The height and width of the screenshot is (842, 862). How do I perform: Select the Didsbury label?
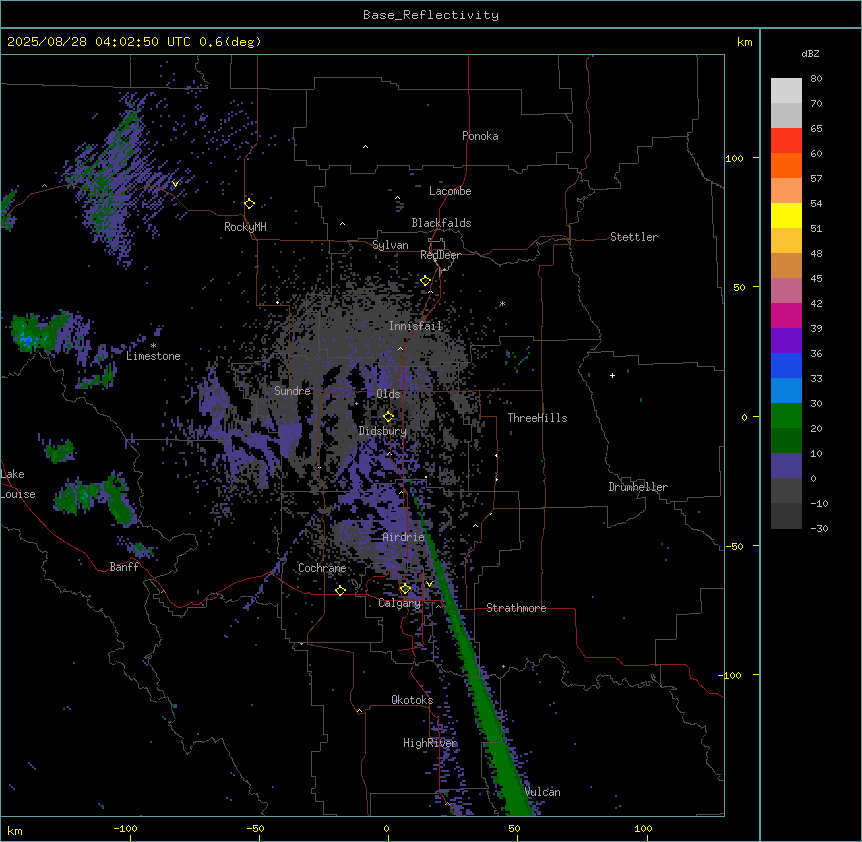383,431
